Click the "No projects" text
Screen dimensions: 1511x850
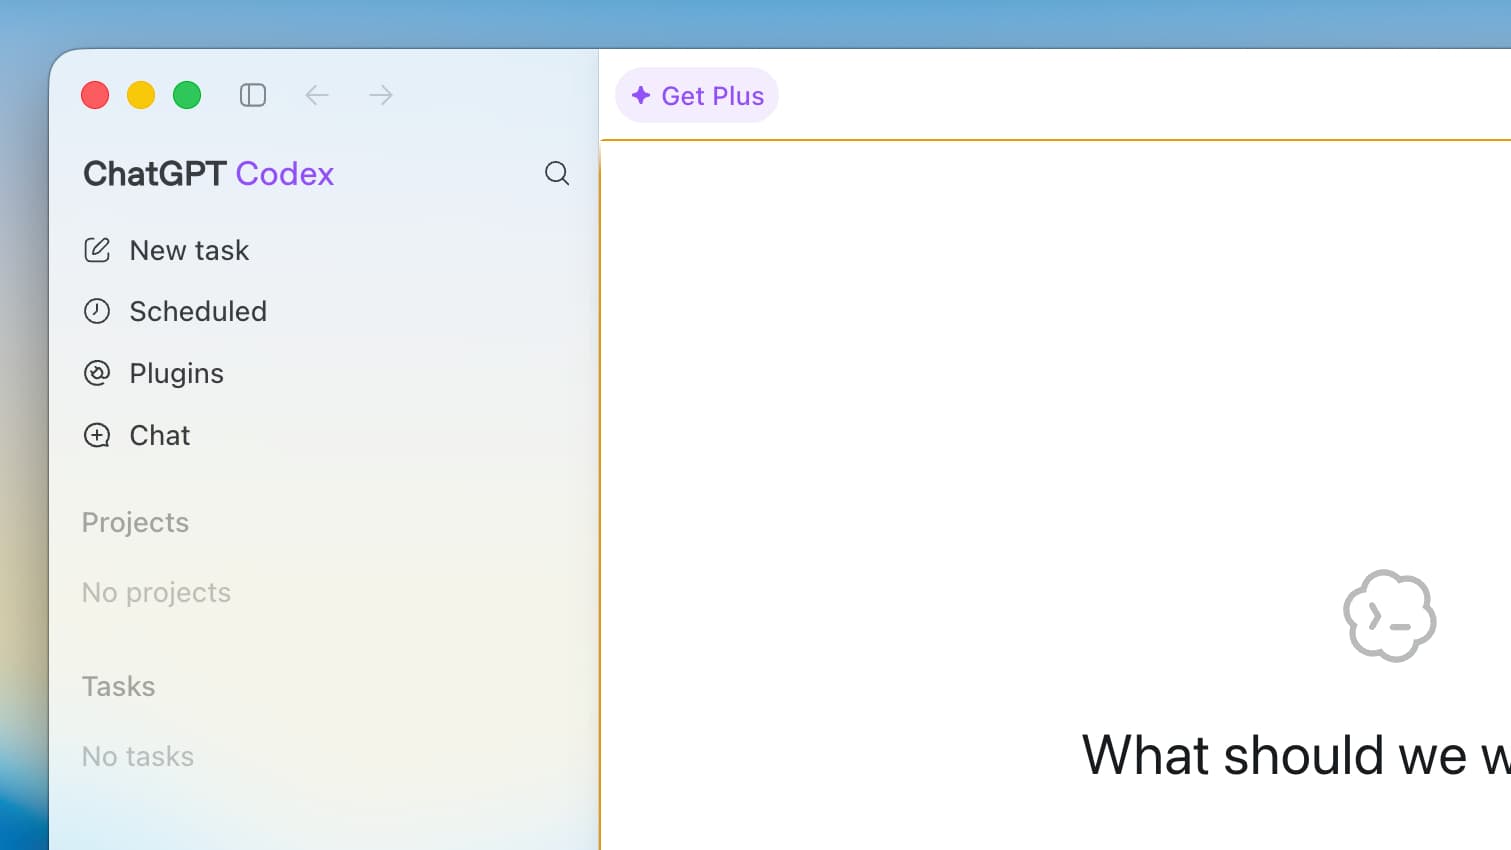click(156, 592)
